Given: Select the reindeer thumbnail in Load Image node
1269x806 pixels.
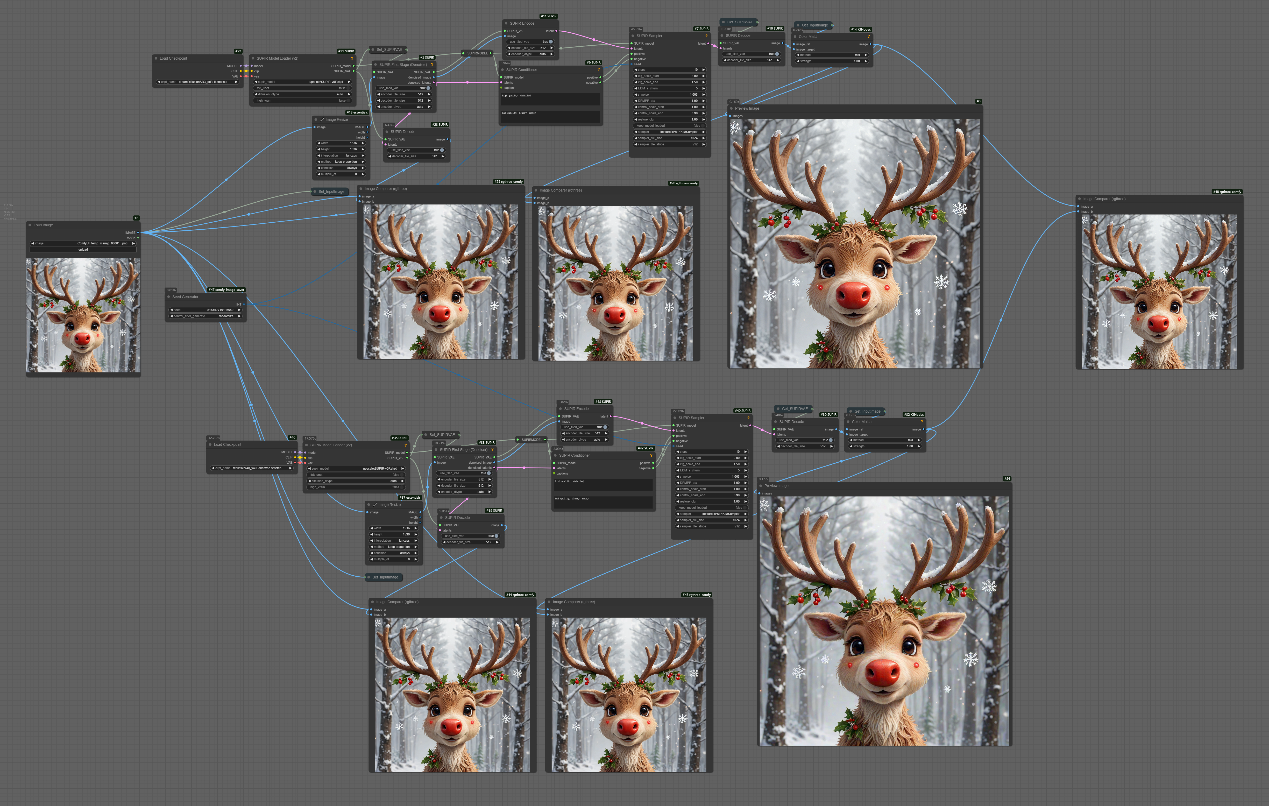Looking at the screenshot, I should (x=83, y=314).
